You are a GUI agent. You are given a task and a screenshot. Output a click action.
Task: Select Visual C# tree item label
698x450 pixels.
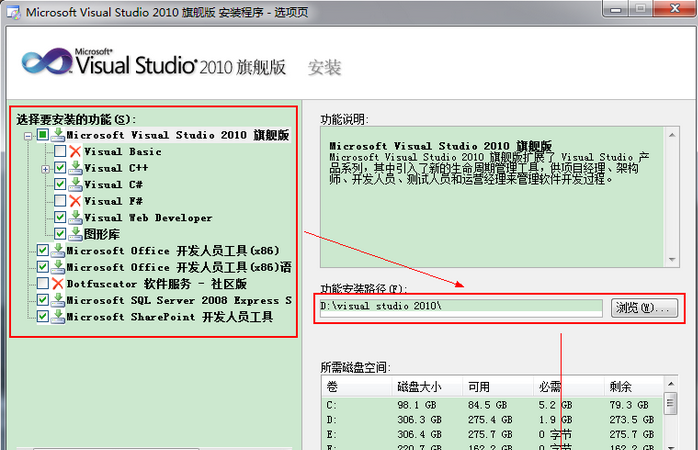[x=114, y=184]
